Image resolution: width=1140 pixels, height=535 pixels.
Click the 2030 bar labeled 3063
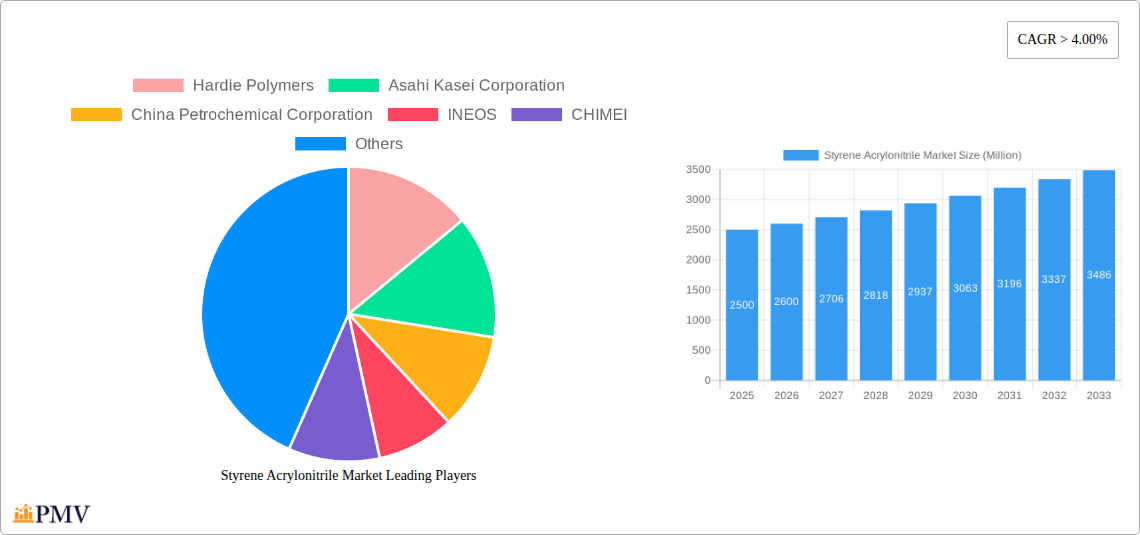pyautogui.click(x=965, y=288)
